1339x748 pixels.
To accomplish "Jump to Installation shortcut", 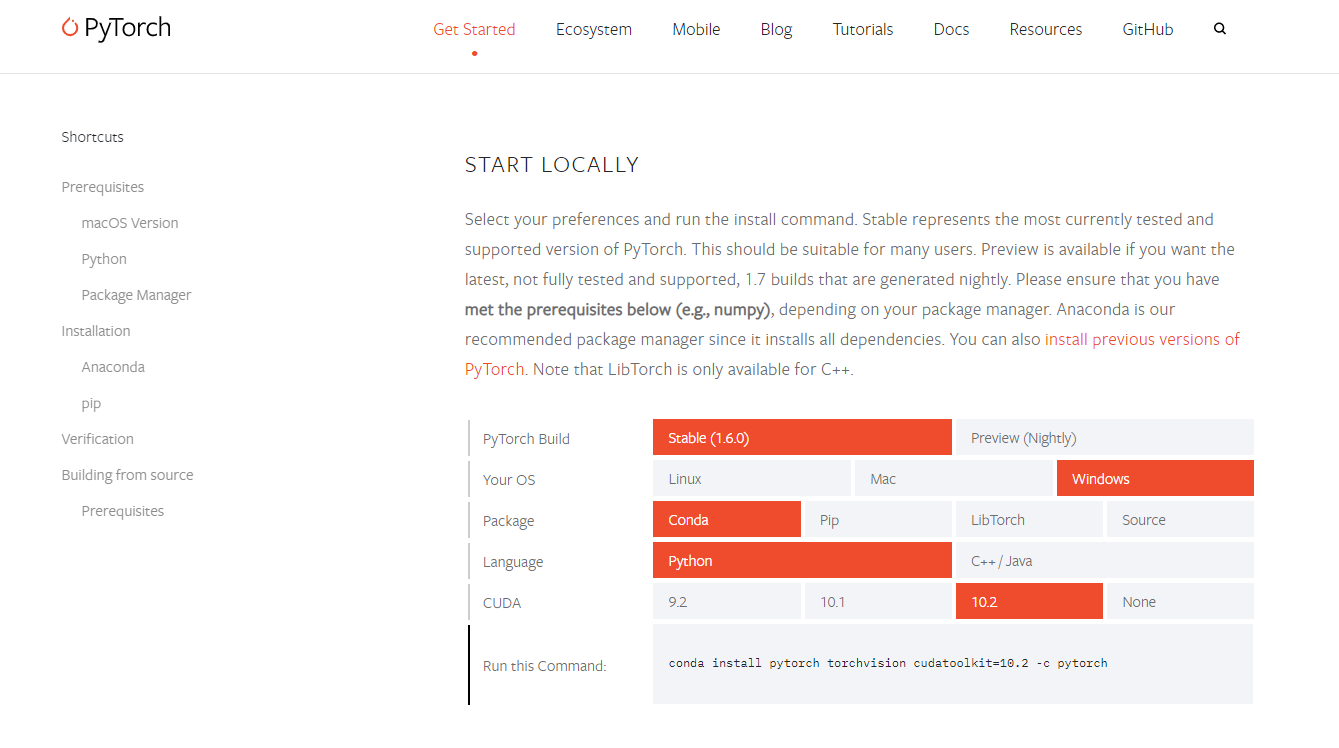I will pos(96,331).
